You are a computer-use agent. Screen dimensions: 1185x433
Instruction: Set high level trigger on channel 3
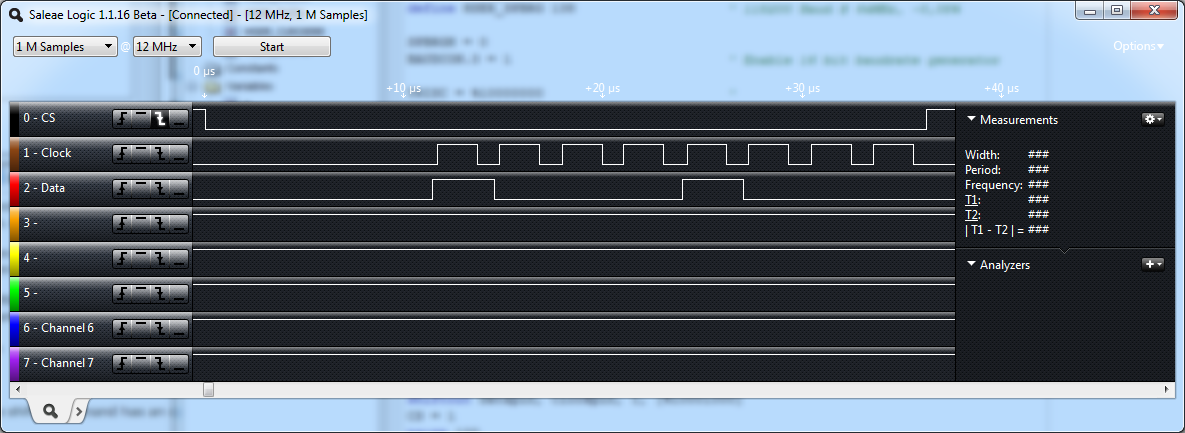point(141,223)
